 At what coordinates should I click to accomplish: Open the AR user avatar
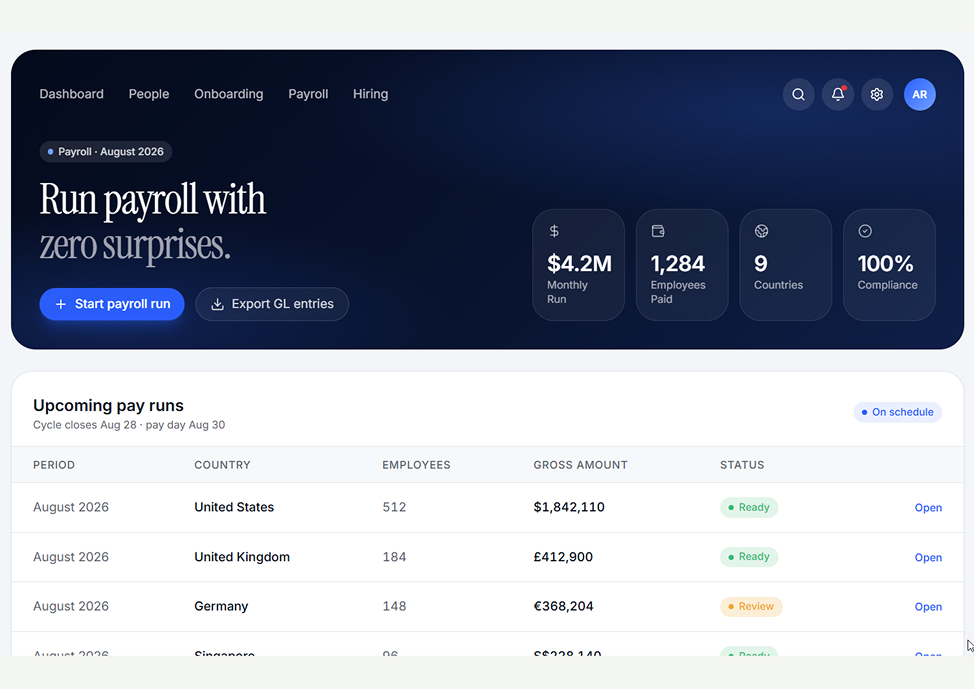click(919, 94)
